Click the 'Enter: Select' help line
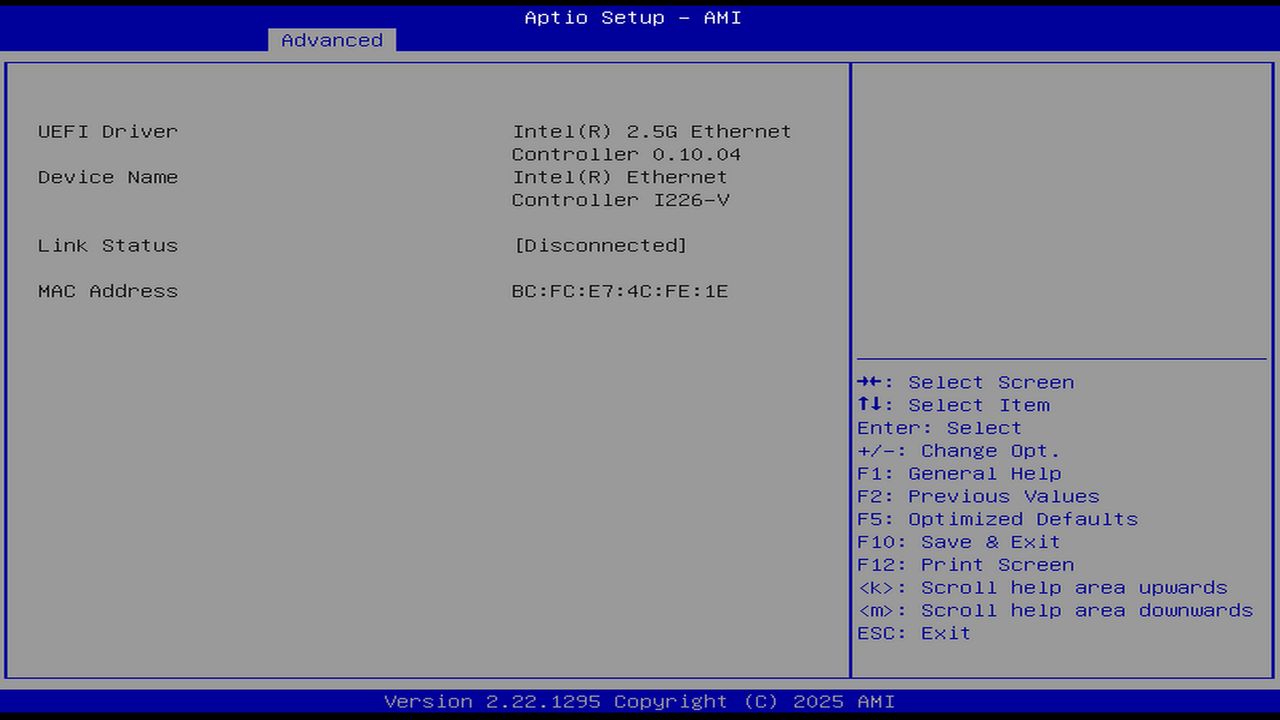 point(940,428)
